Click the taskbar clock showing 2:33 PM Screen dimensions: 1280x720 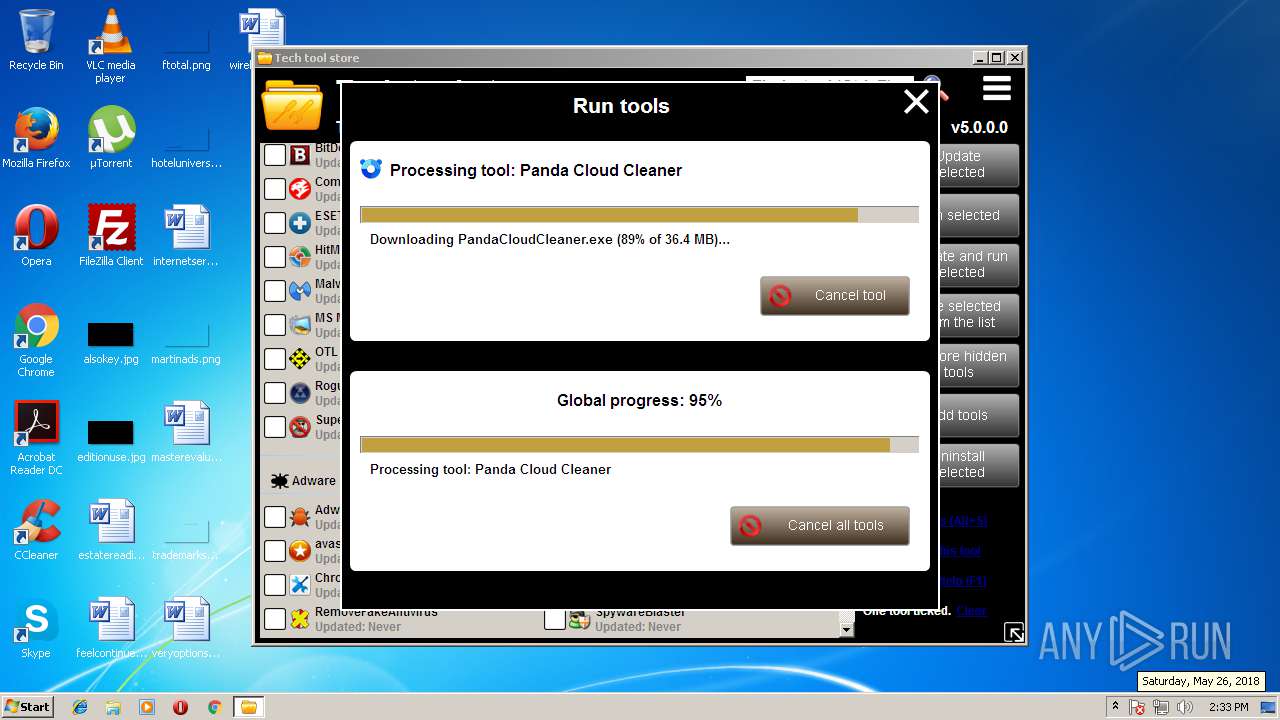[1228, 707]
